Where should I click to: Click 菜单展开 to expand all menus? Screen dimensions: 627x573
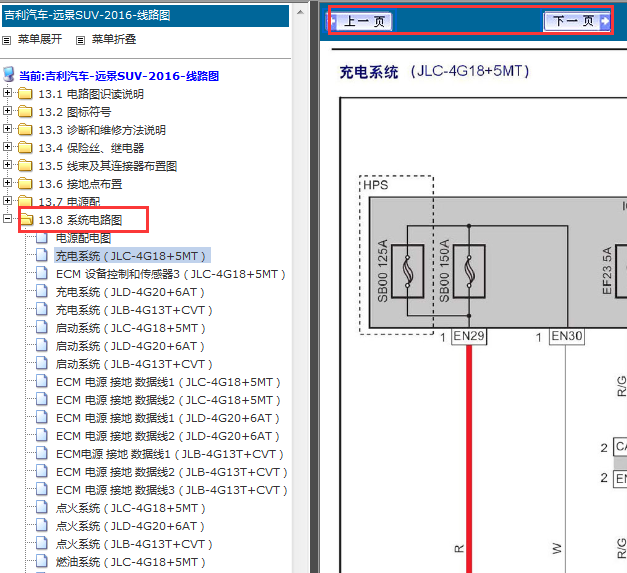pos(40,39)
